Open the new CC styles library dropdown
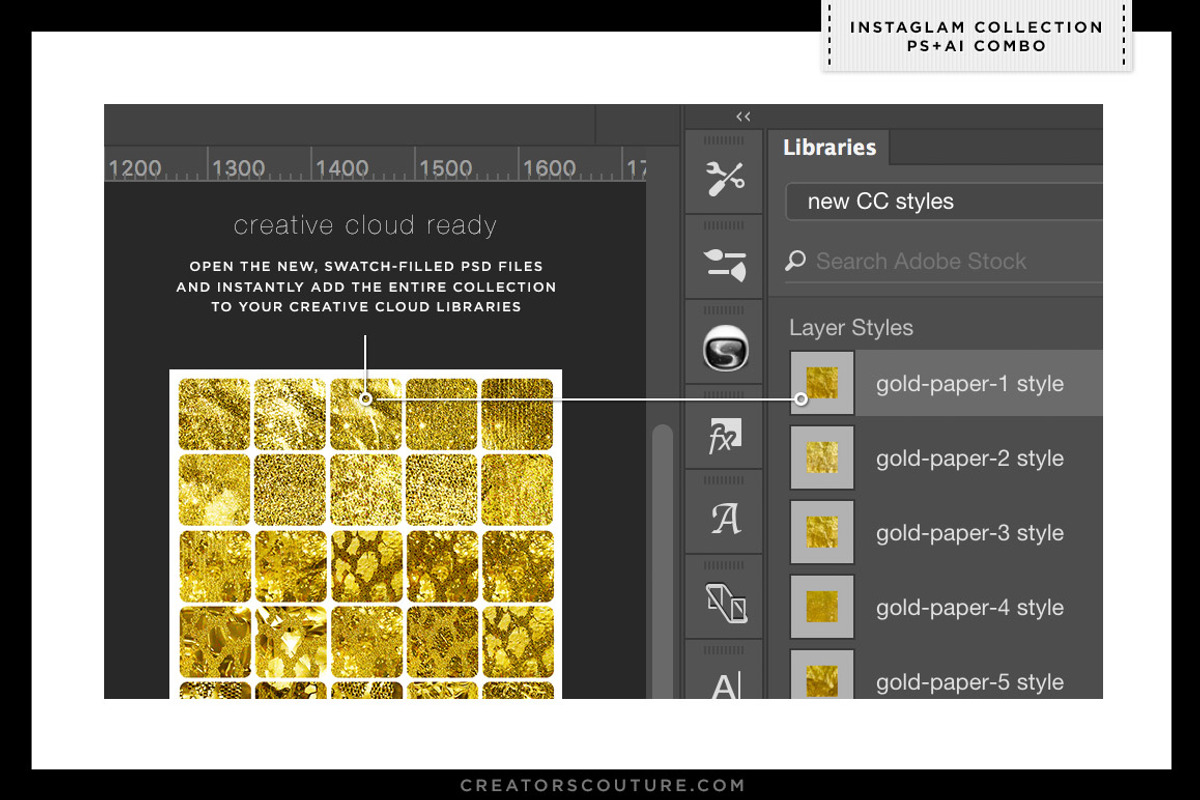 point(940,201)
